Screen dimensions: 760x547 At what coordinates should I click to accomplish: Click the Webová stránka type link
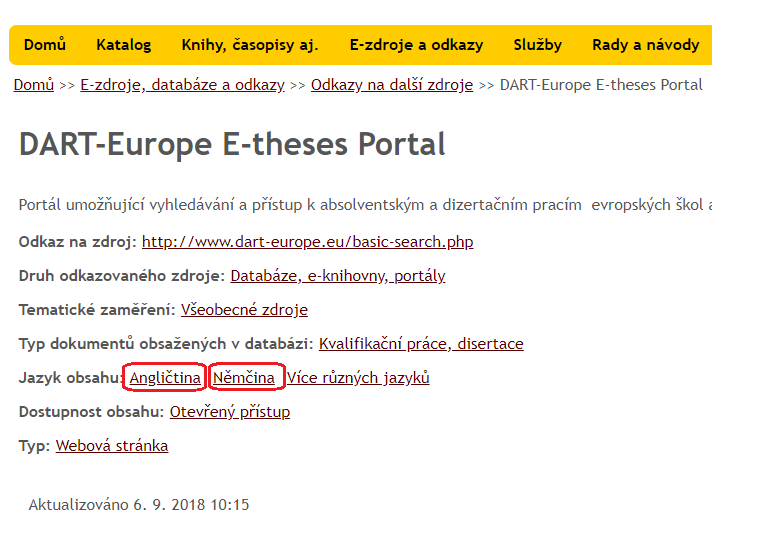[x=112, y=445]
